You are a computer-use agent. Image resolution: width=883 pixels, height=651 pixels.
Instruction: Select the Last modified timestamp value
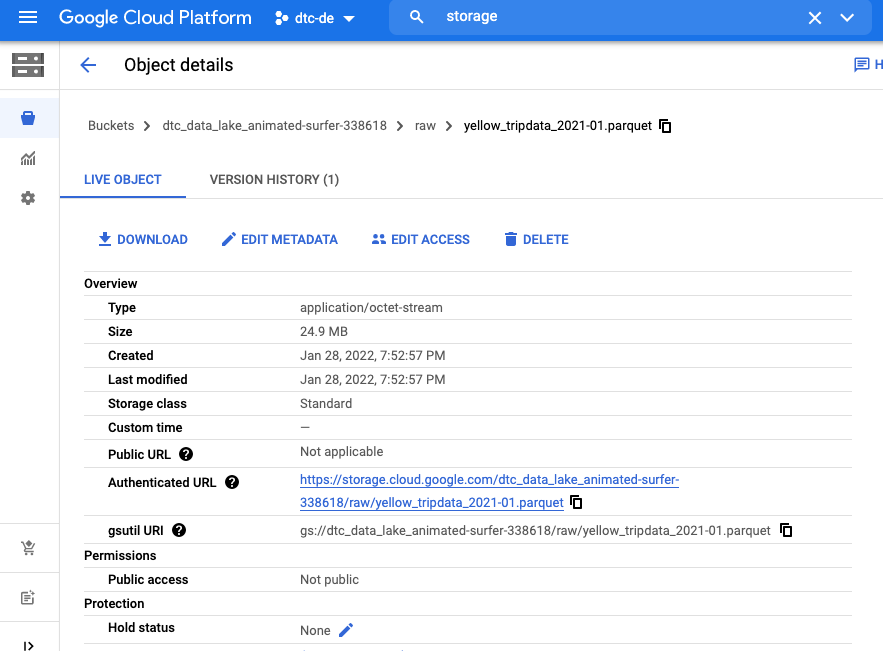click(x=372, y=380)
